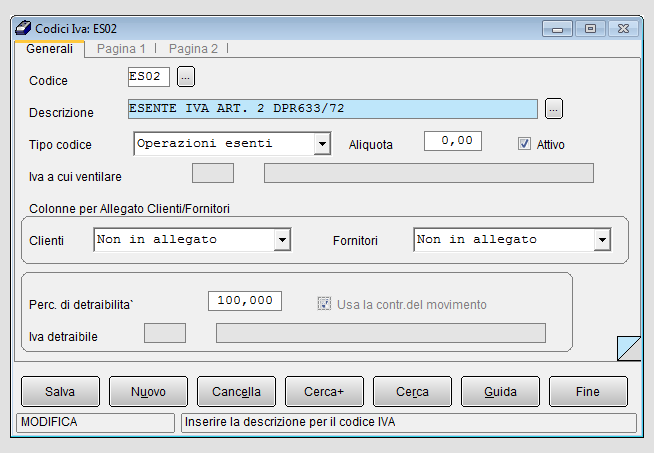Click the Cancella button

pos(236,391)
